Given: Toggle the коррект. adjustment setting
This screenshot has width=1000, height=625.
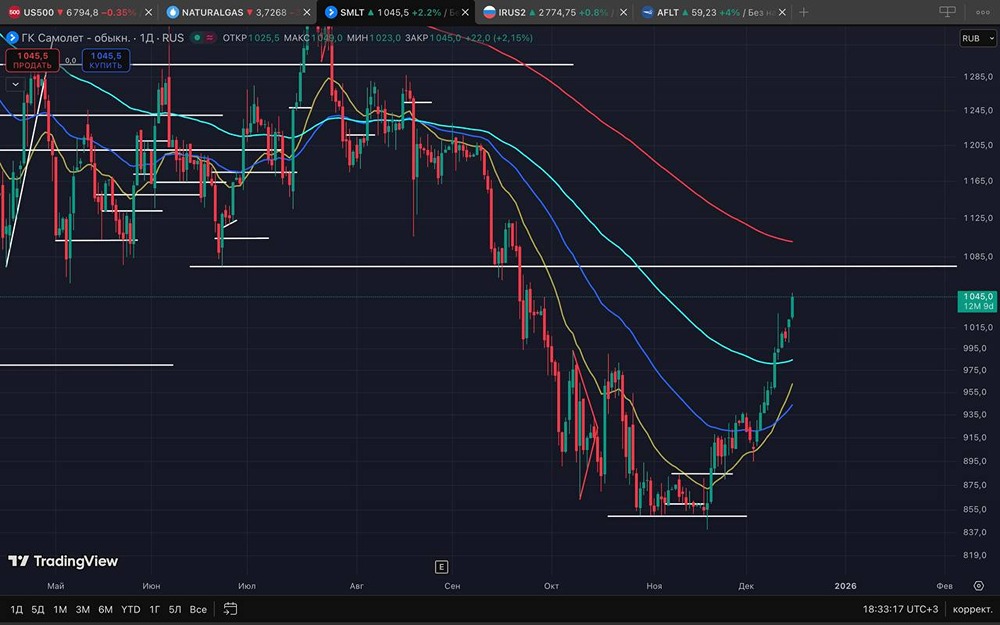Looking at the screenshot, I should [972, 609].
